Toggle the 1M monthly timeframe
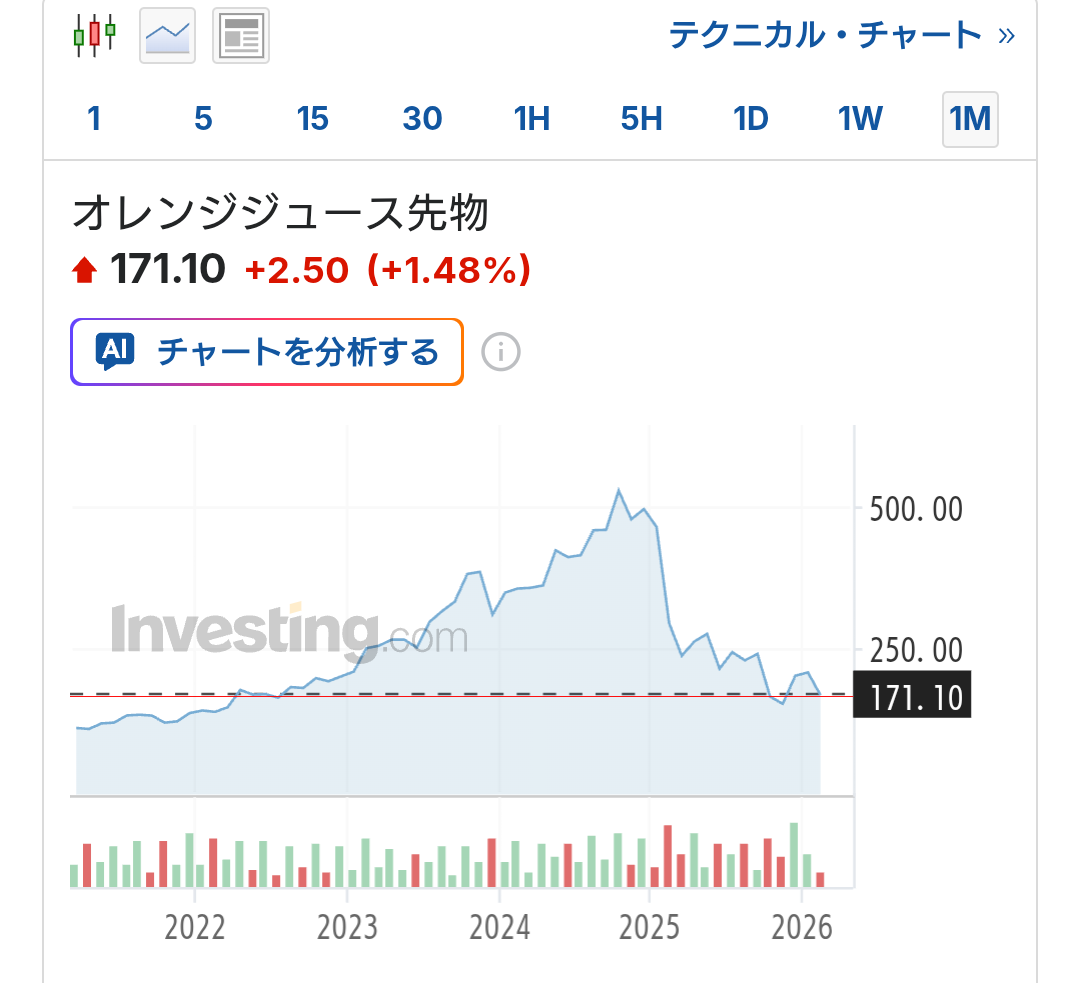 click(x=970, y=119)
